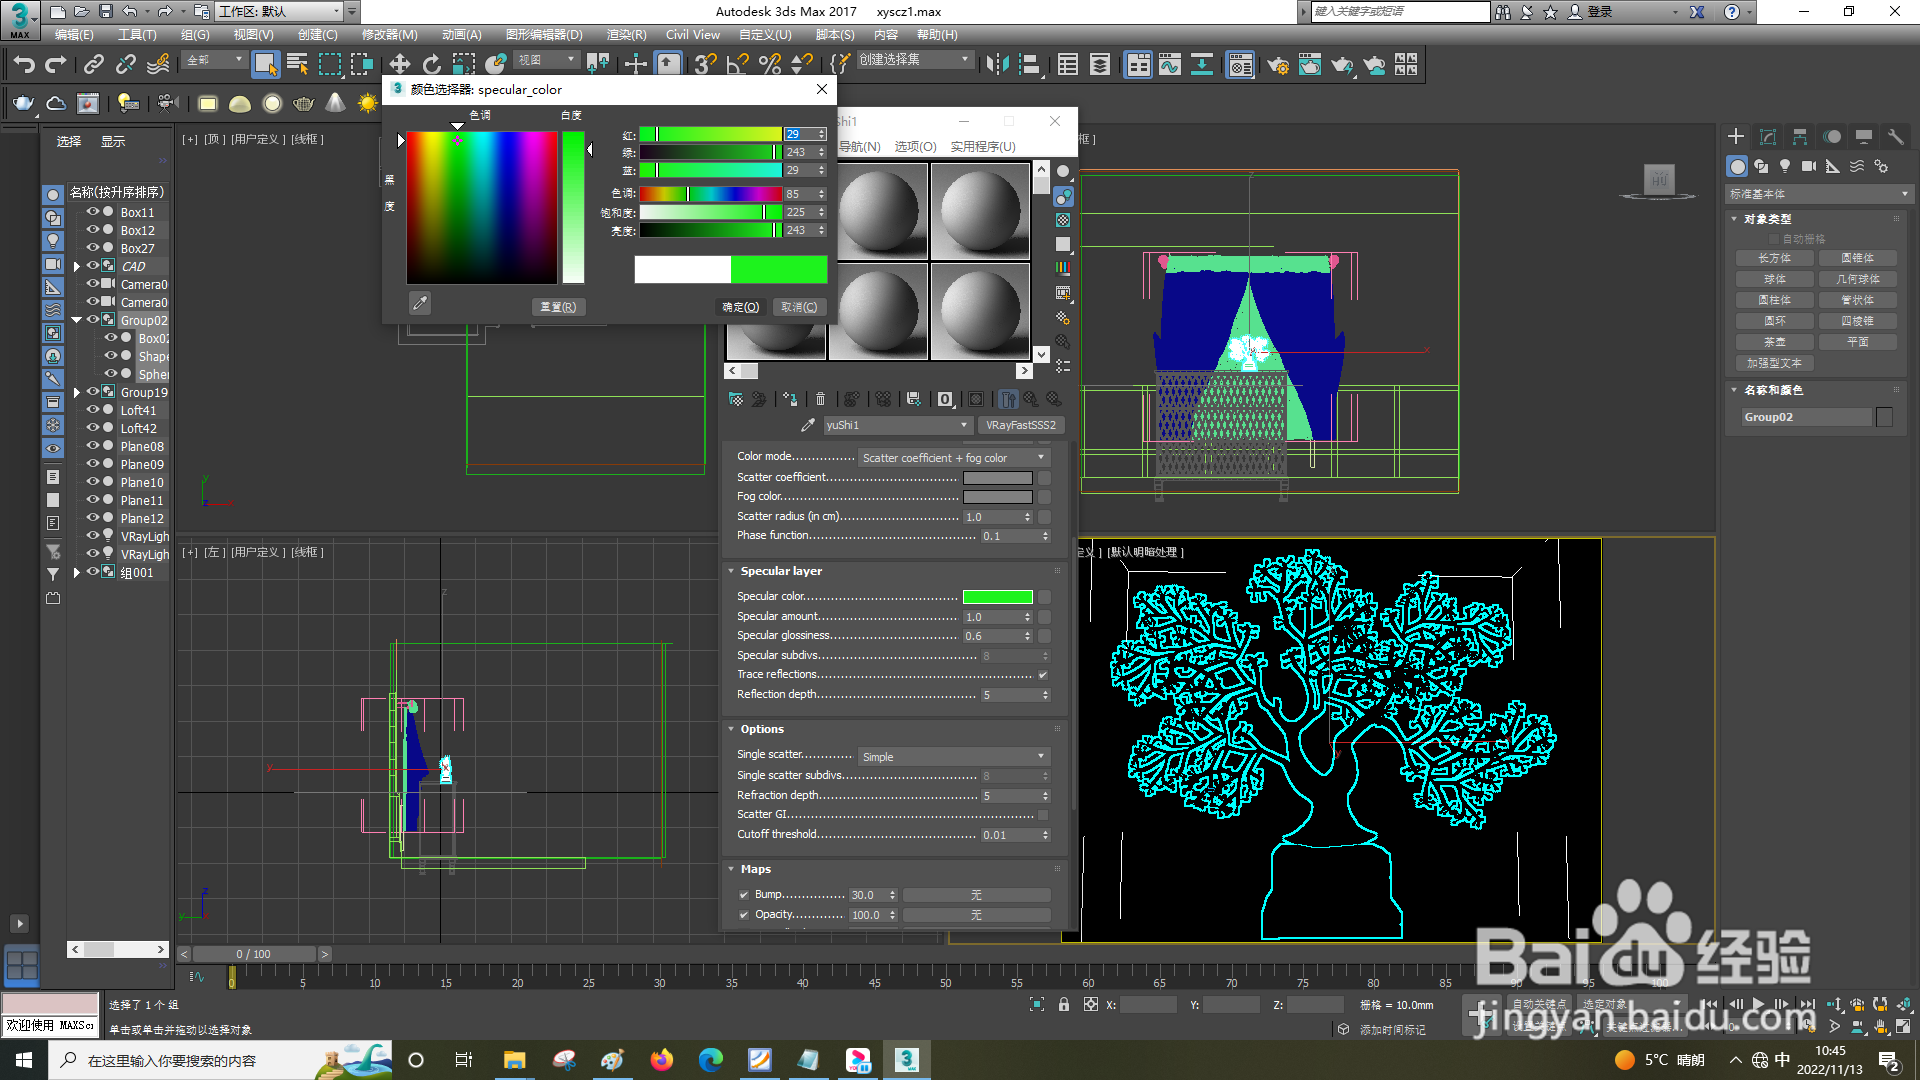Open the Material Editor toolbar icon
Image resolution: width=1920 pixels, height=1082 pixels.
[1240, 65]
